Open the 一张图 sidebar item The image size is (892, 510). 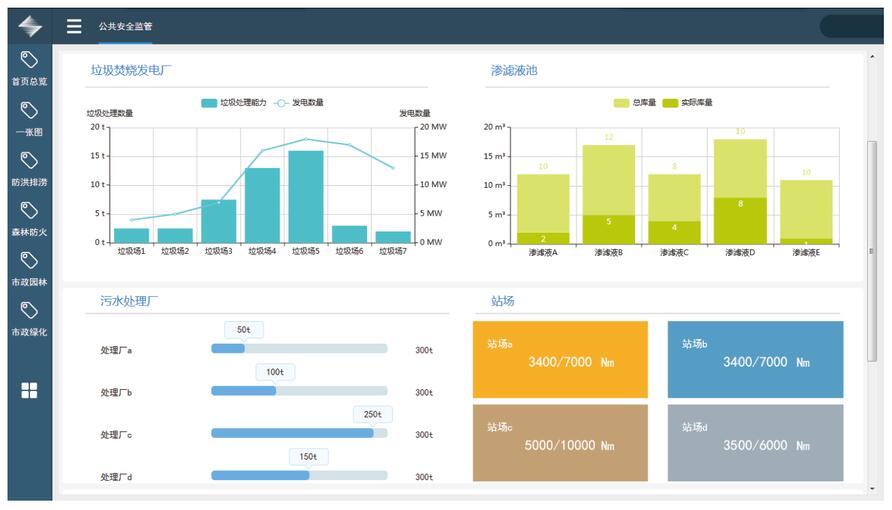pyautogui.click(x=29, y=117)
